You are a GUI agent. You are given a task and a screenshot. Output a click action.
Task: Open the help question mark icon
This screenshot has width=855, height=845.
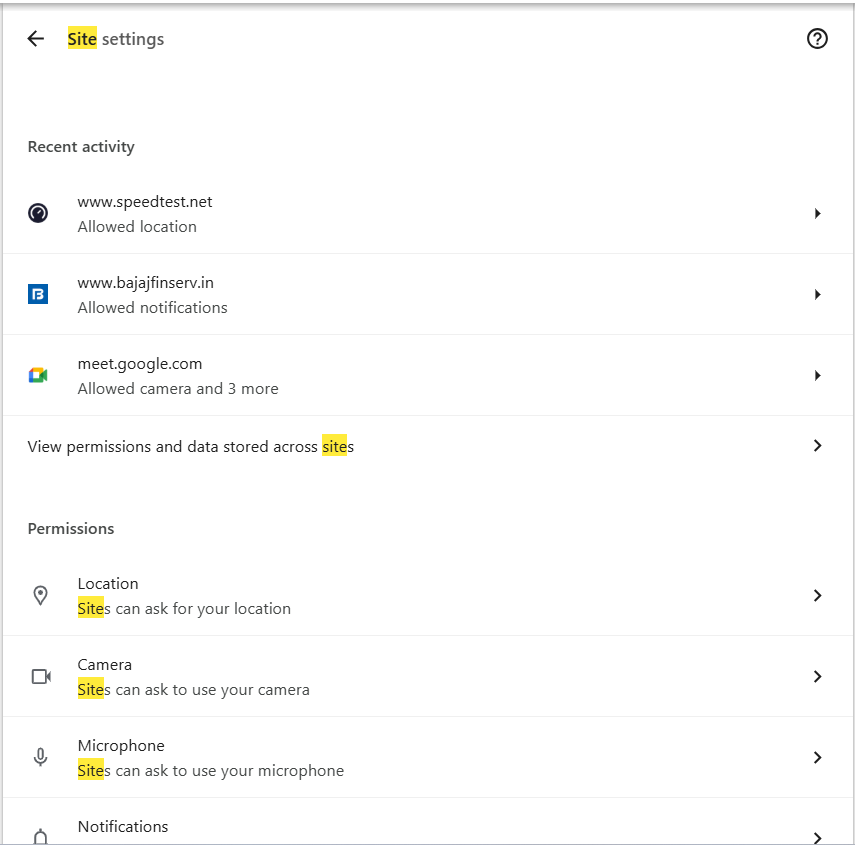click(817, 39)
